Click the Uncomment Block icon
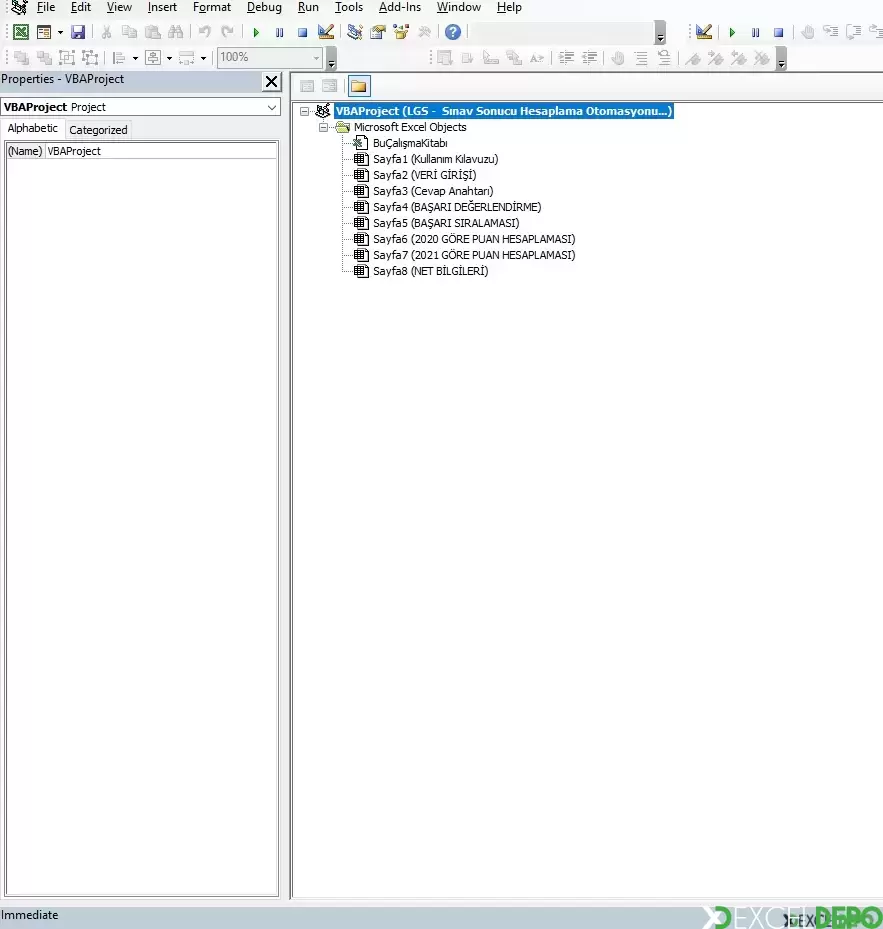Viewport: 883px width, 929px height. tap(664, 57)
